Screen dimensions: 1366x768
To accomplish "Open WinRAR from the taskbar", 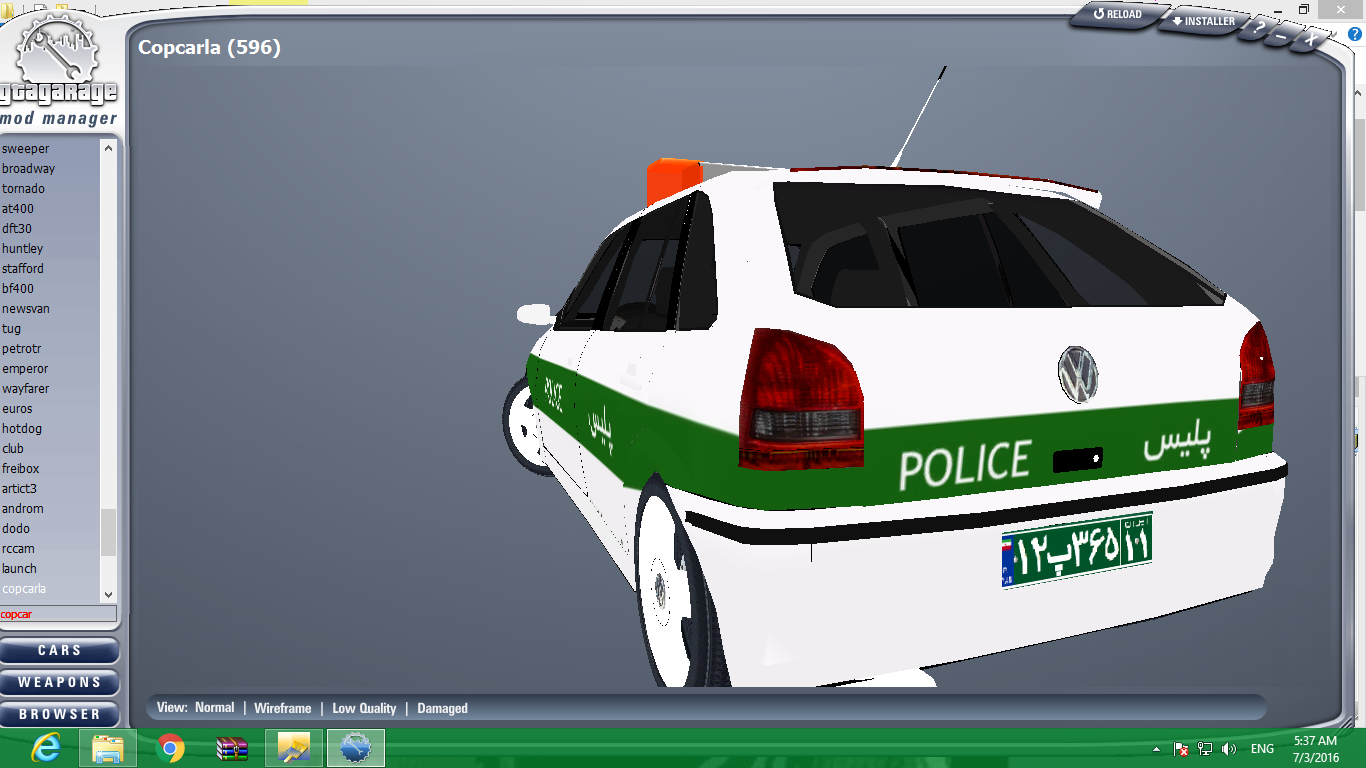I will (232, 748).
